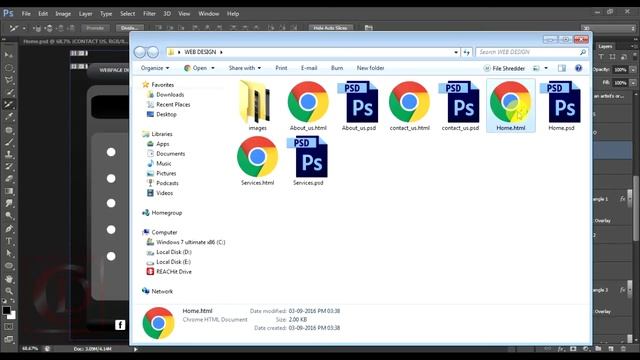Select the Gradient tool
The height and width of the screenshot is (360, 640).
9,191
